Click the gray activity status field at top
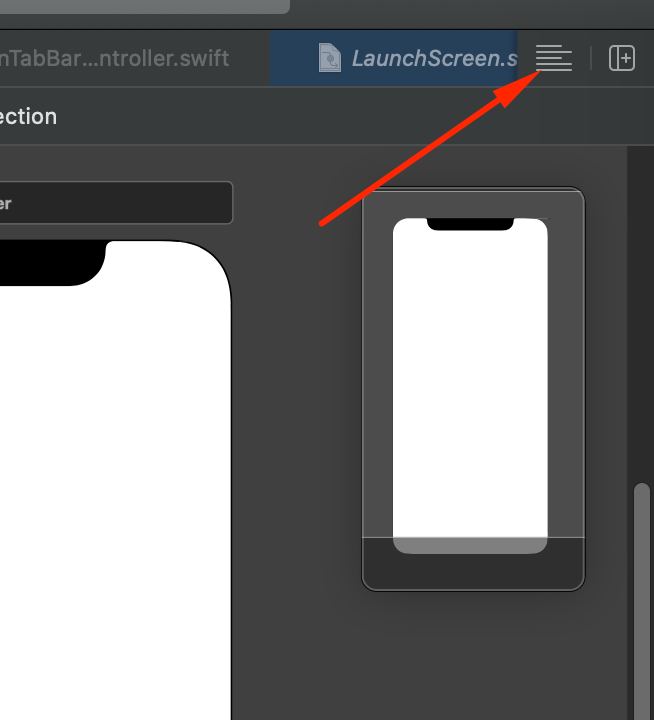The image size is (654, 720). click(145, 6)
